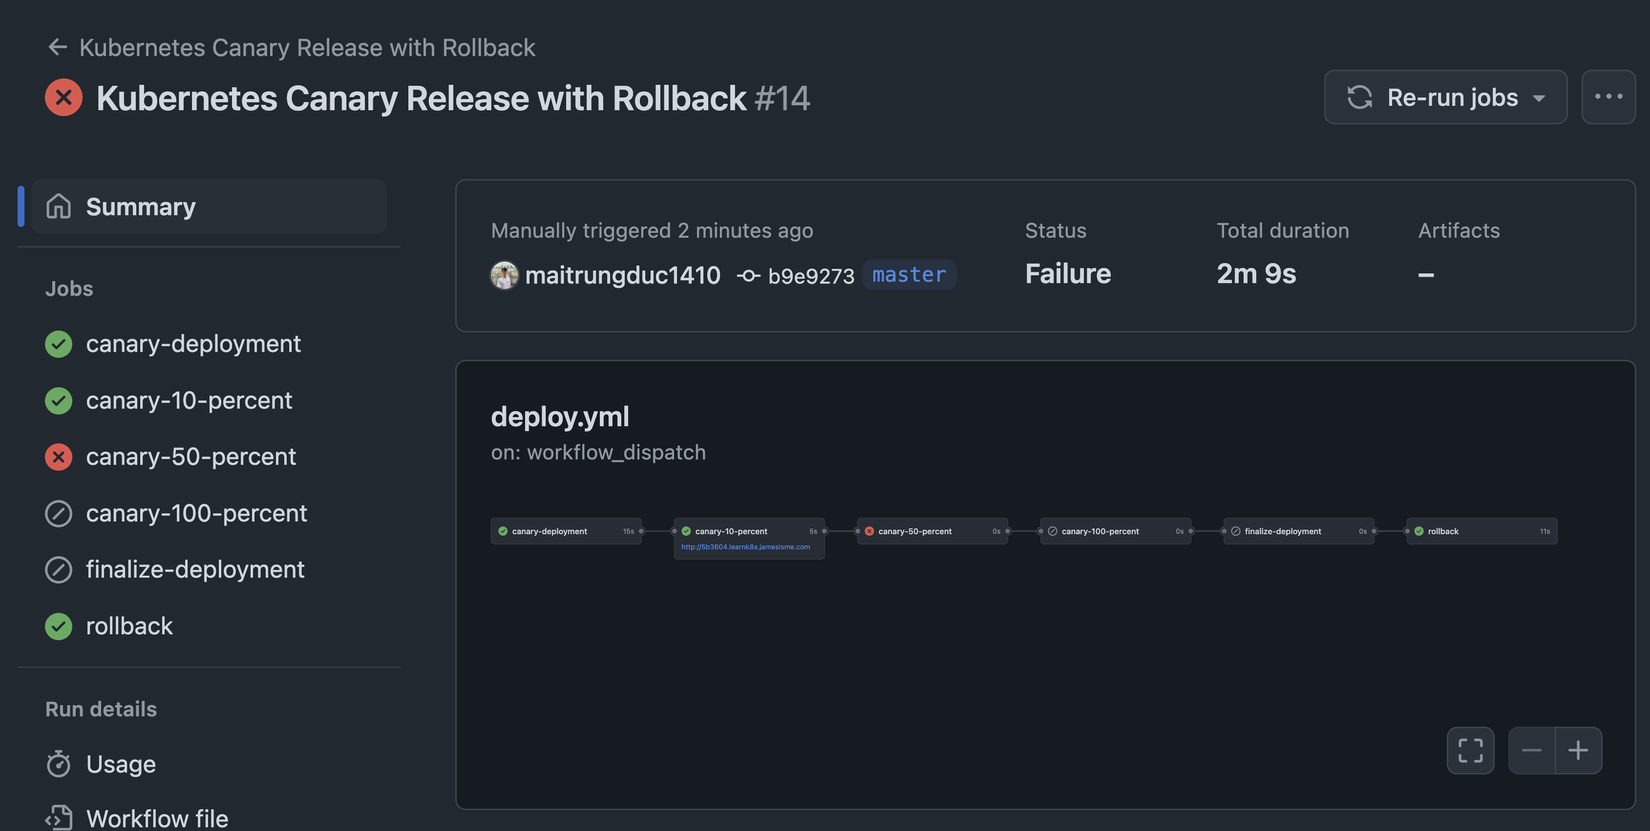Click the Usage stopwatch icon
The height and width of the screenshot is (831, 1650).
tap(59, 764)
